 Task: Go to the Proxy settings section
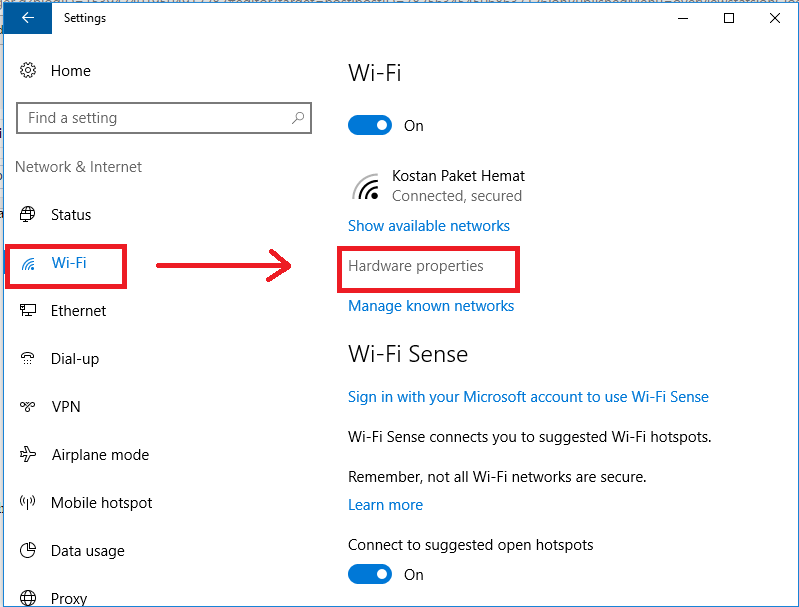68,598
